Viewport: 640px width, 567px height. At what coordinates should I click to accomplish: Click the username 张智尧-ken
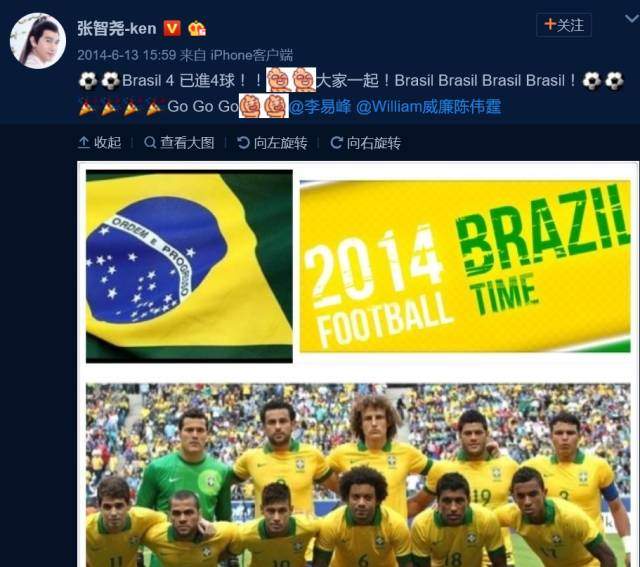tap(117, 29)
